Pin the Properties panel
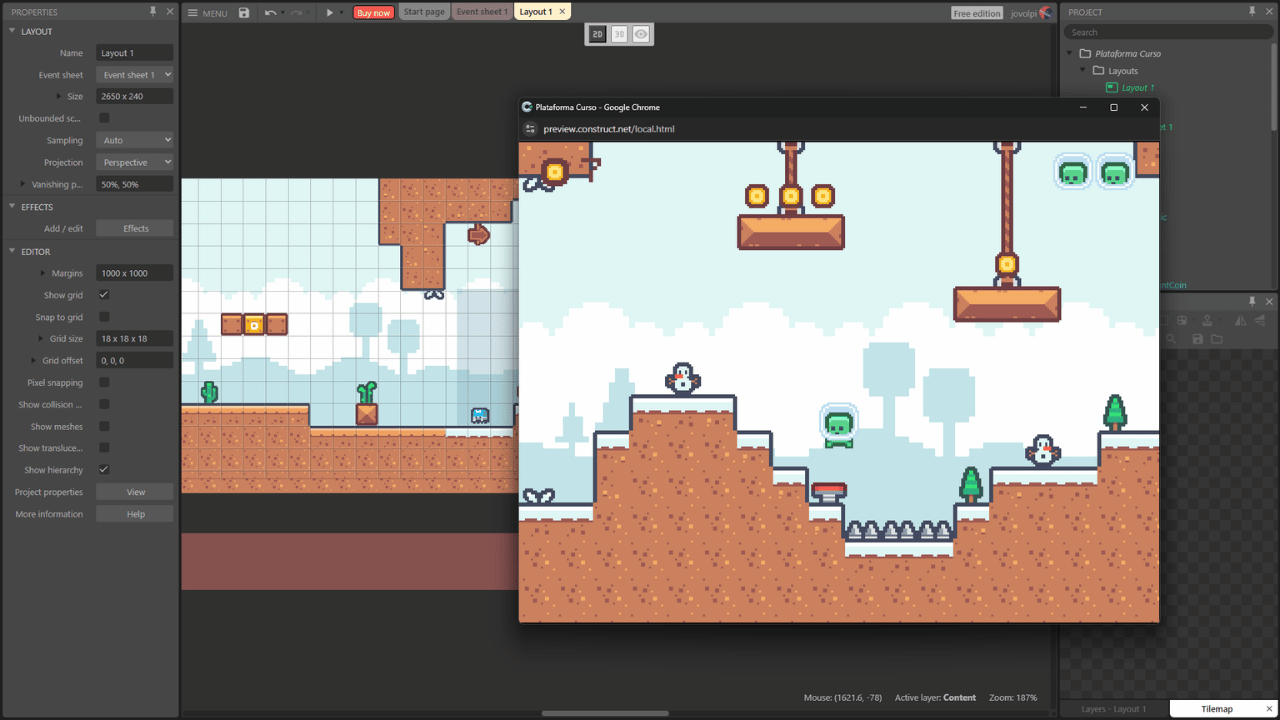This screenshot has width=1280, height=720. click(x=153, y=11)
